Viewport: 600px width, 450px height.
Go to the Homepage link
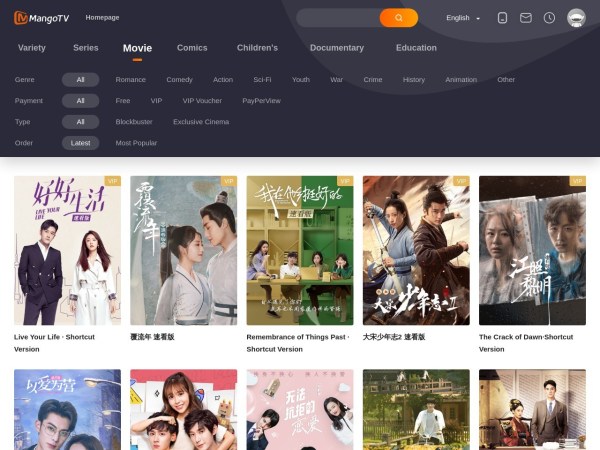click(102, 18)
